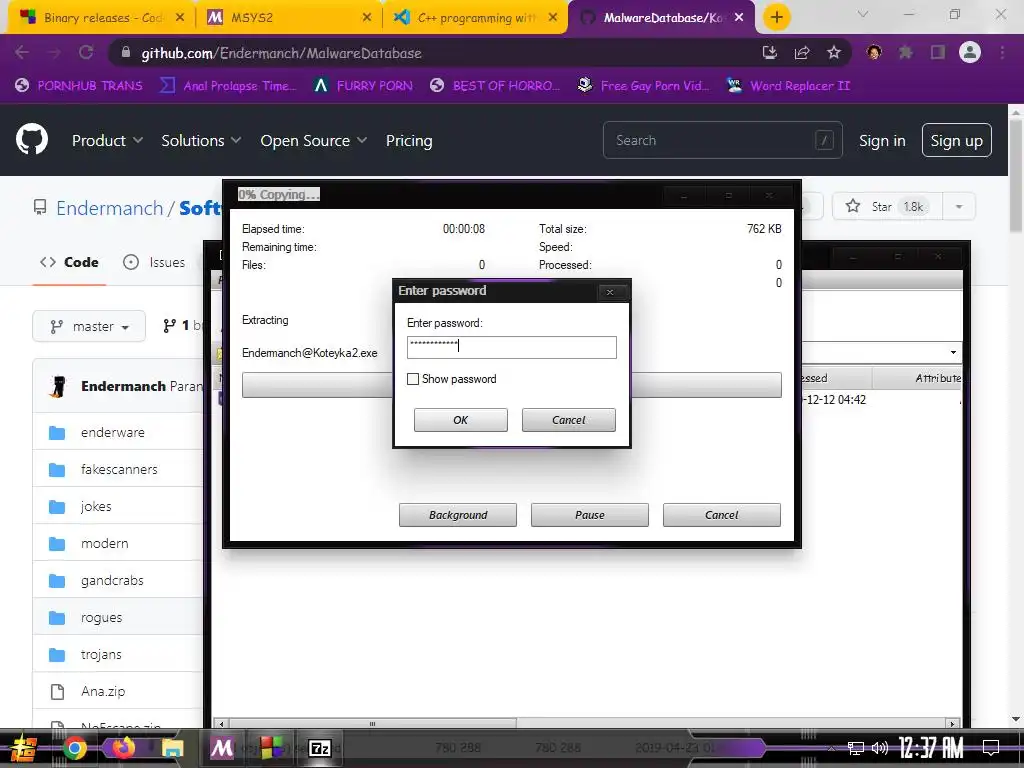The width and height of the screenshot is (1024, 768).
Task: Open the enderware folder
Action: click(x=113, y=432)
